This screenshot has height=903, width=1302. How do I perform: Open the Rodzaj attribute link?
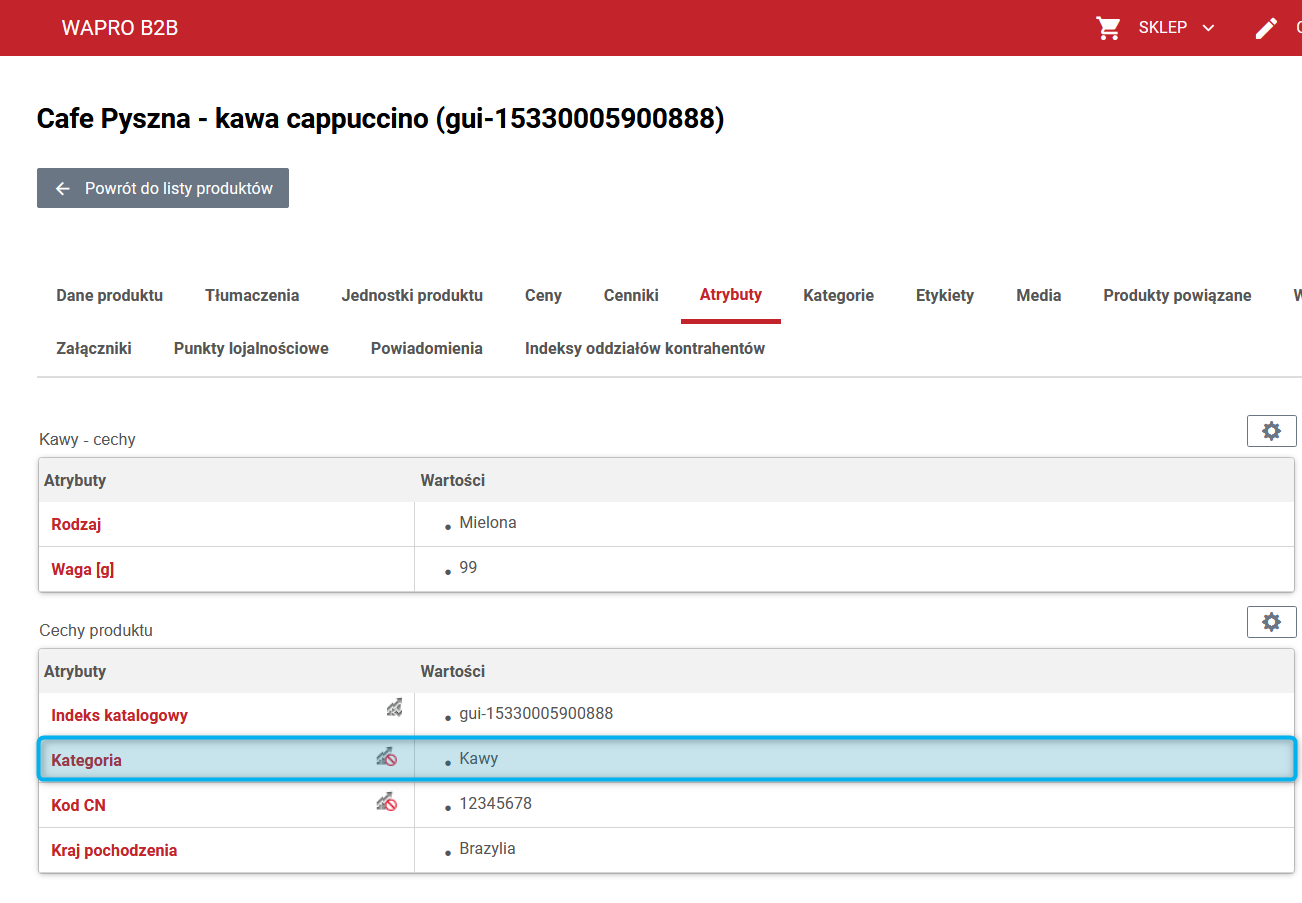[x=76, y=524]
